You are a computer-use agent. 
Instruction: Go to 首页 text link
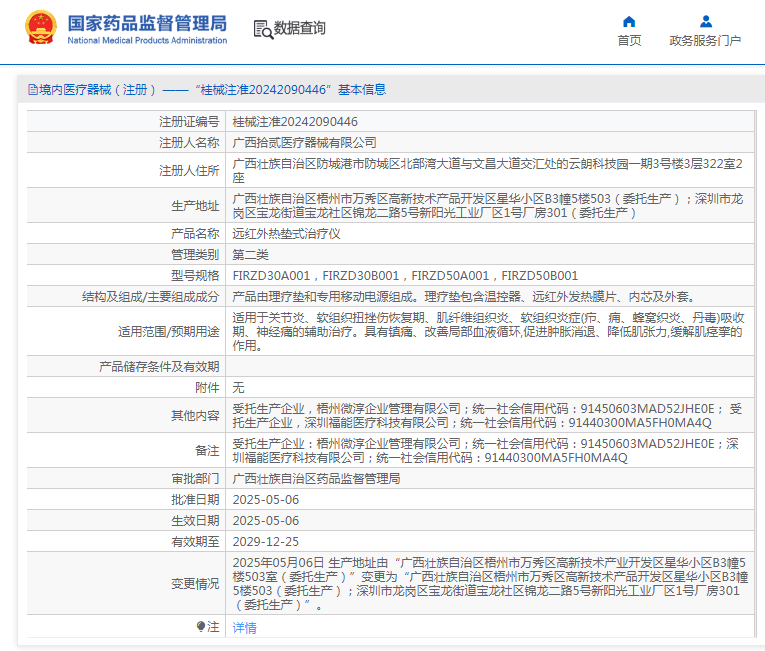[x=629, y=41]
